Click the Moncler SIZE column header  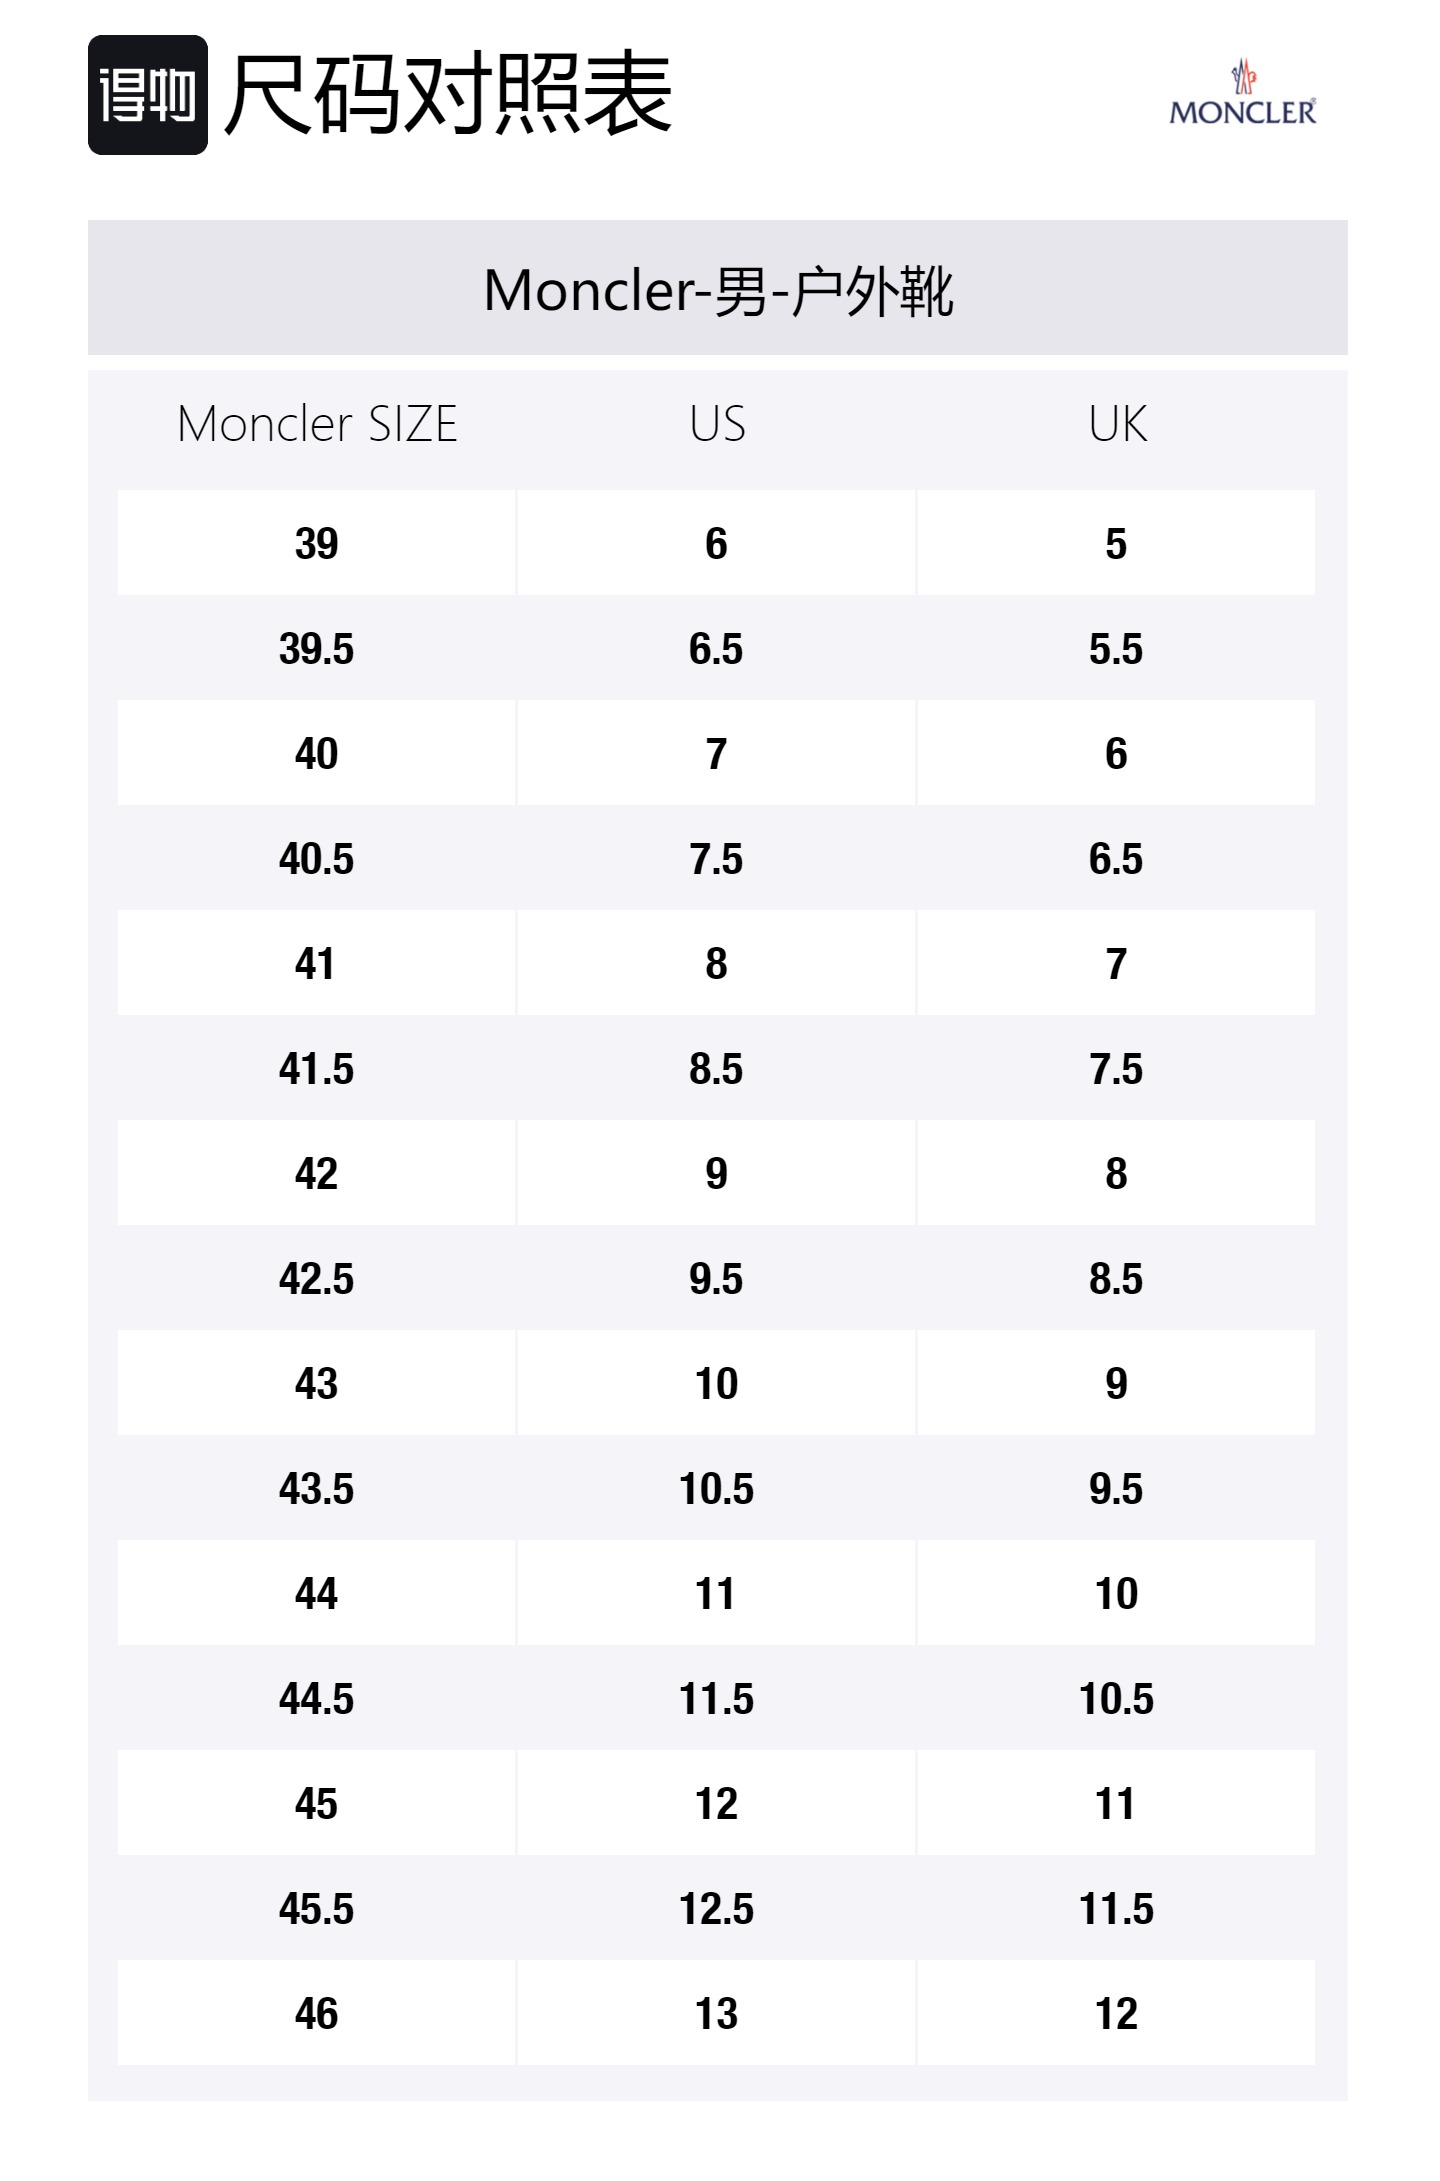tap(317, 424)
